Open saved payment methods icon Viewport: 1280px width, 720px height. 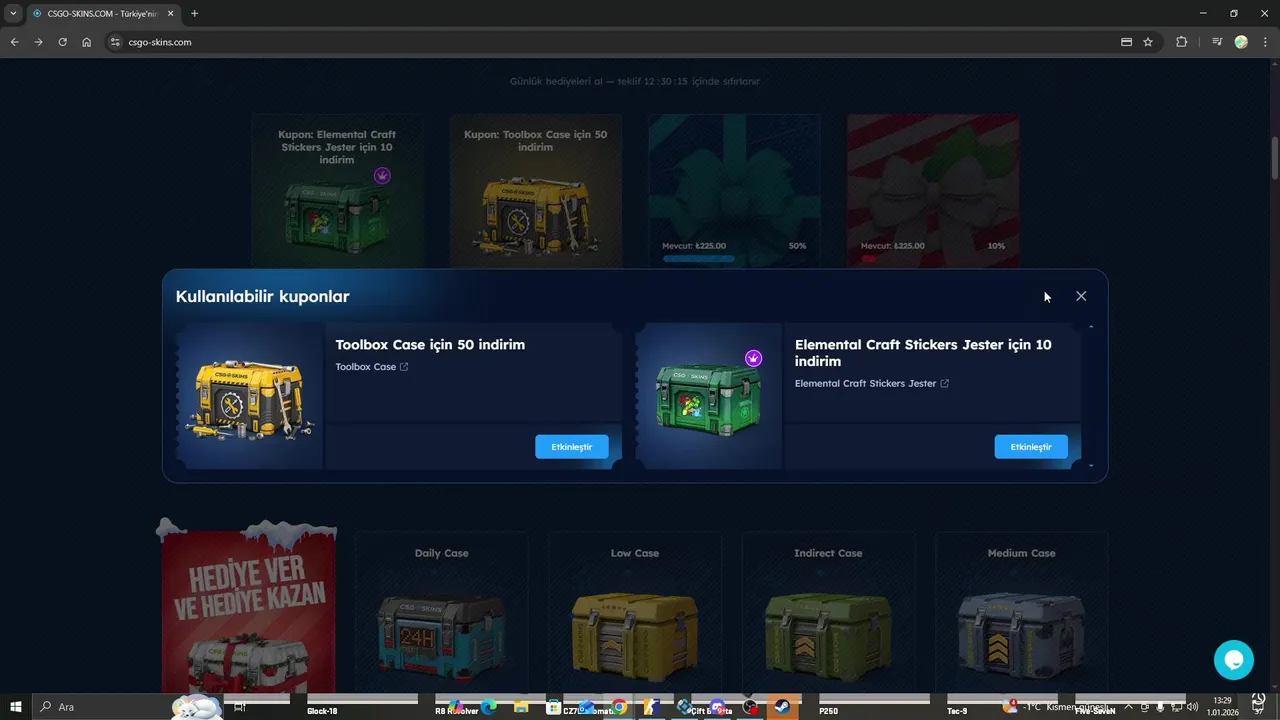[1126, 42]
